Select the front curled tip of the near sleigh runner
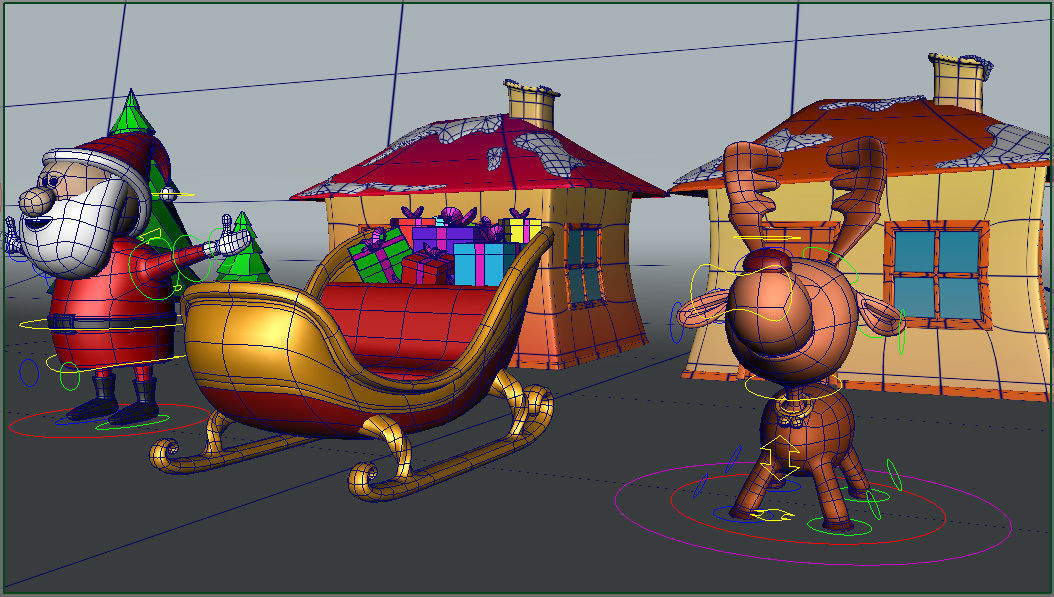Viewport: 1054px width, 597px height. [363, 481]
